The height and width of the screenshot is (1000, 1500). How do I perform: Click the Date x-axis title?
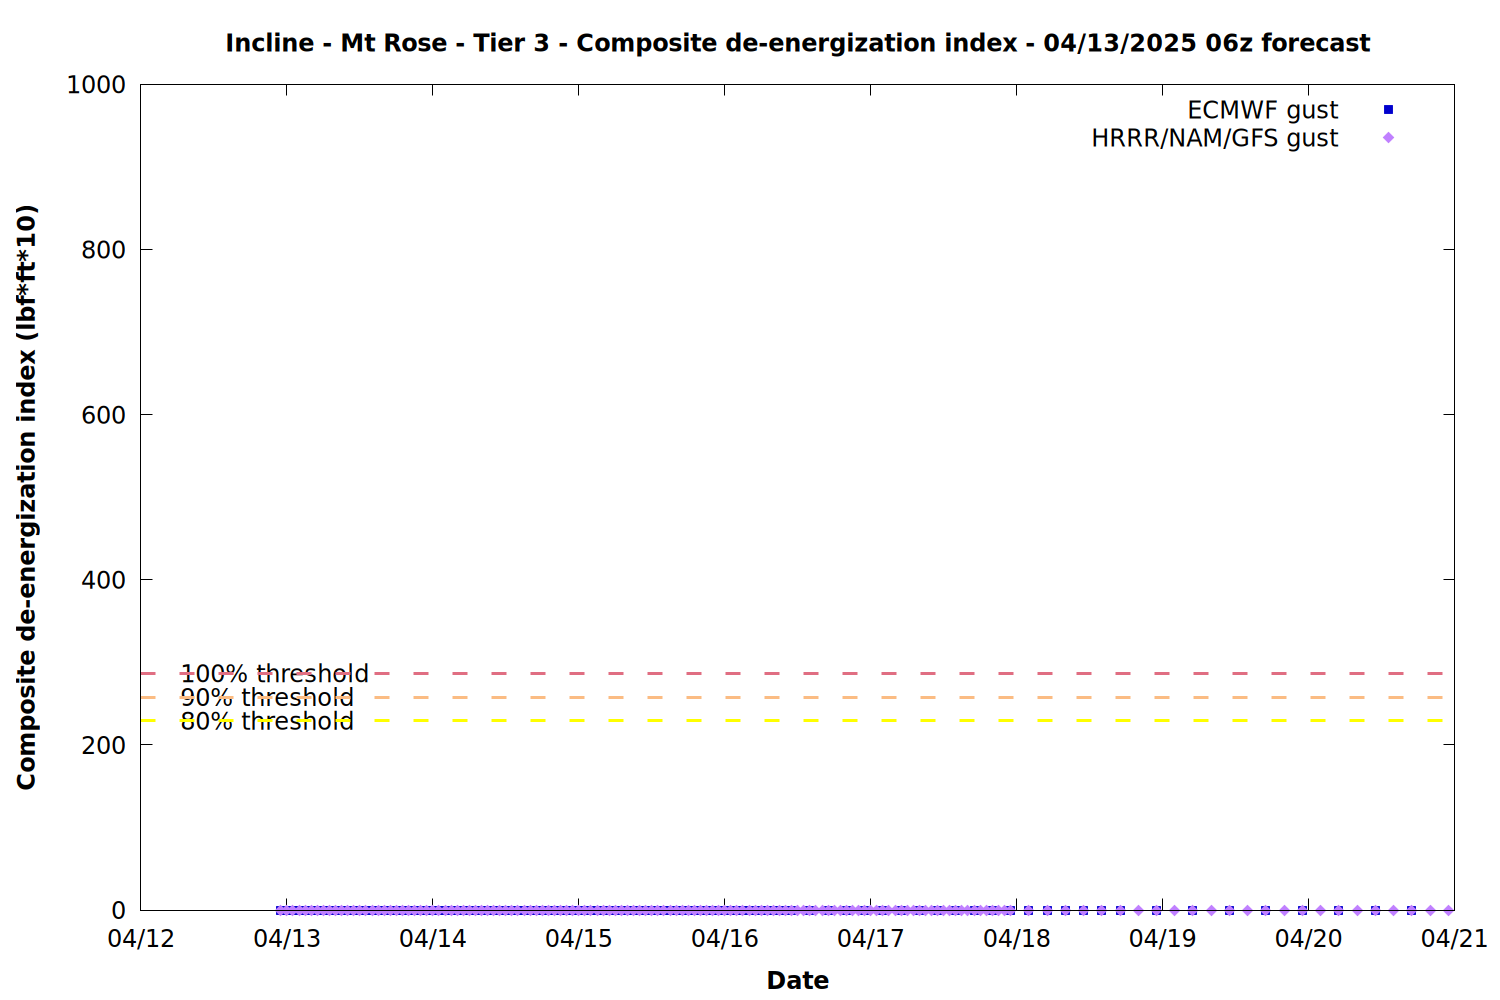click(798, 980)
